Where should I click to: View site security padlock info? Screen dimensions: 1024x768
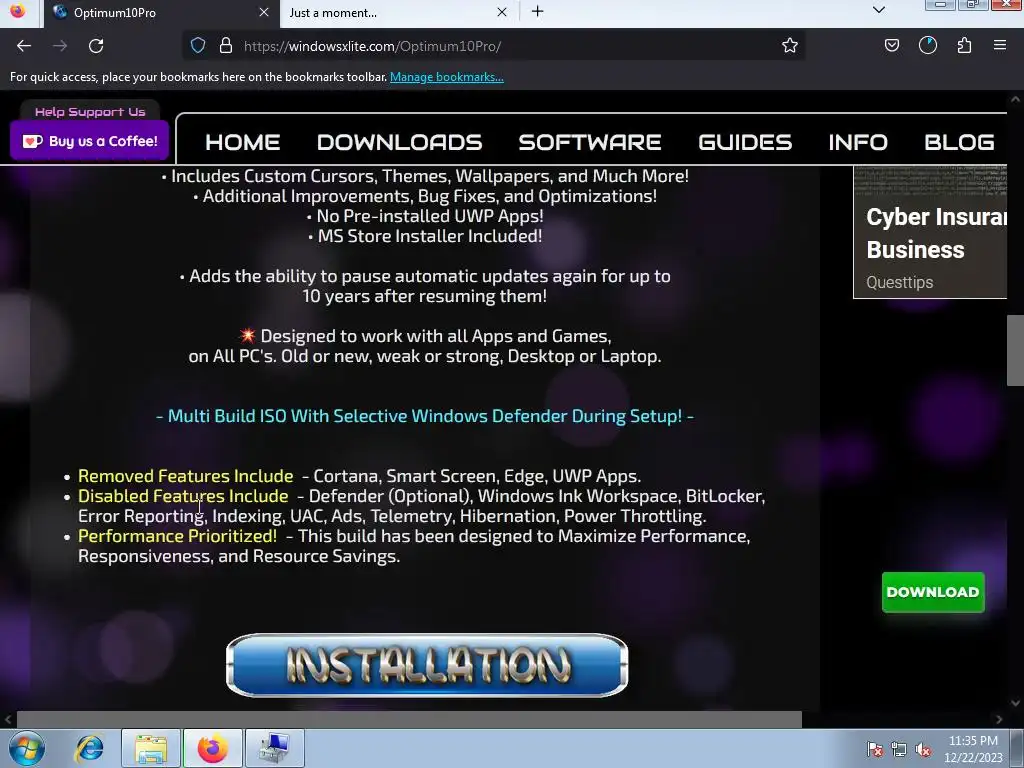click(225, 46)
